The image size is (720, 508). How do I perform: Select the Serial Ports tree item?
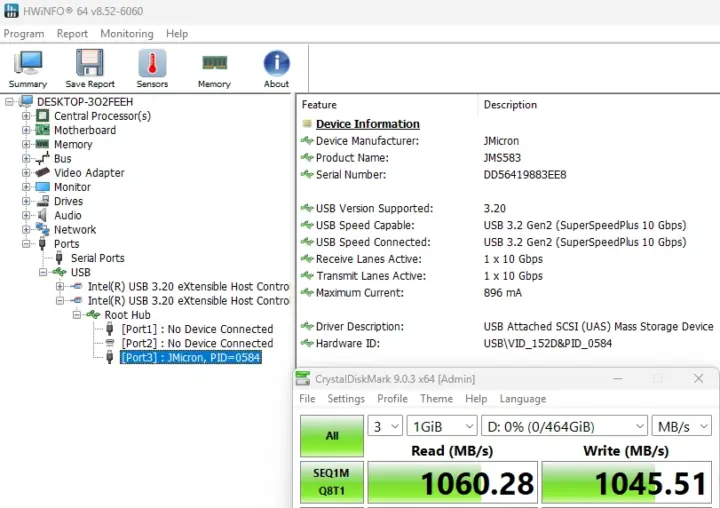[97, 258]
